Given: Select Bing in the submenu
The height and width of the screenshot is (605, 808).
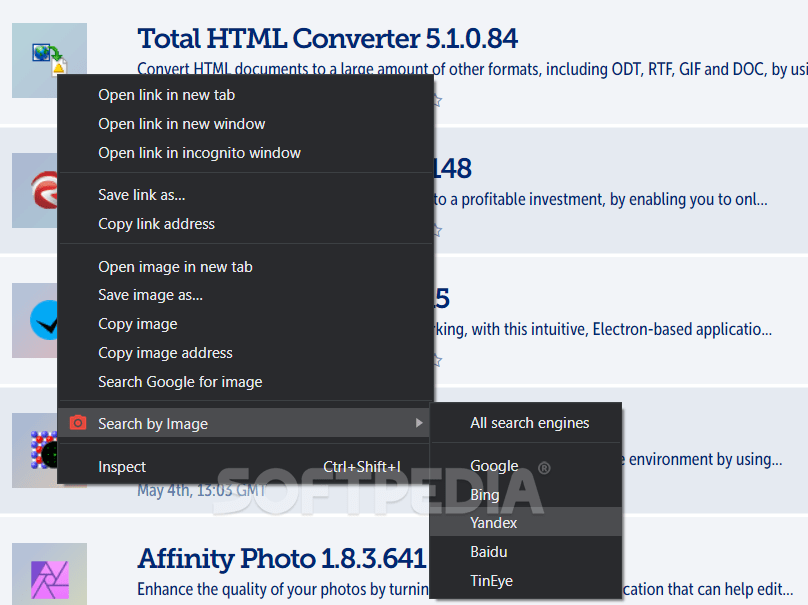Looking at the screenshot, I should 526,494.
